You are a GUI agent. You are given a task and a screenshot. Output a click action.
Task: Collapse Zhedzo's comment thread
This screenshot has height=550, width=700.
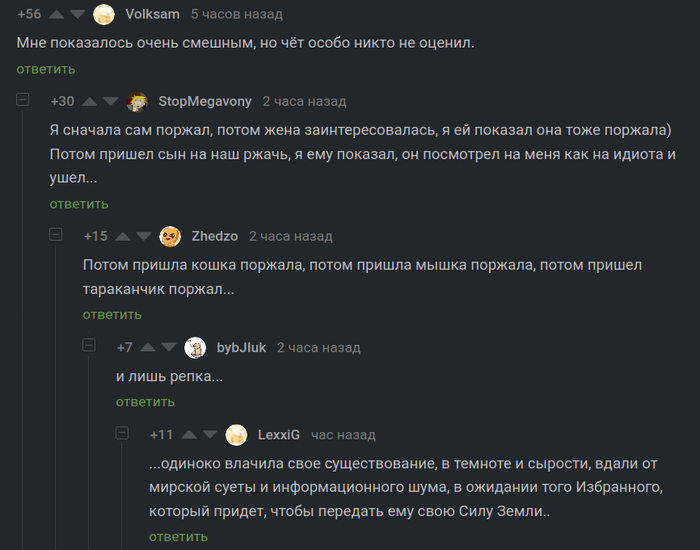[x=56, y=235]
